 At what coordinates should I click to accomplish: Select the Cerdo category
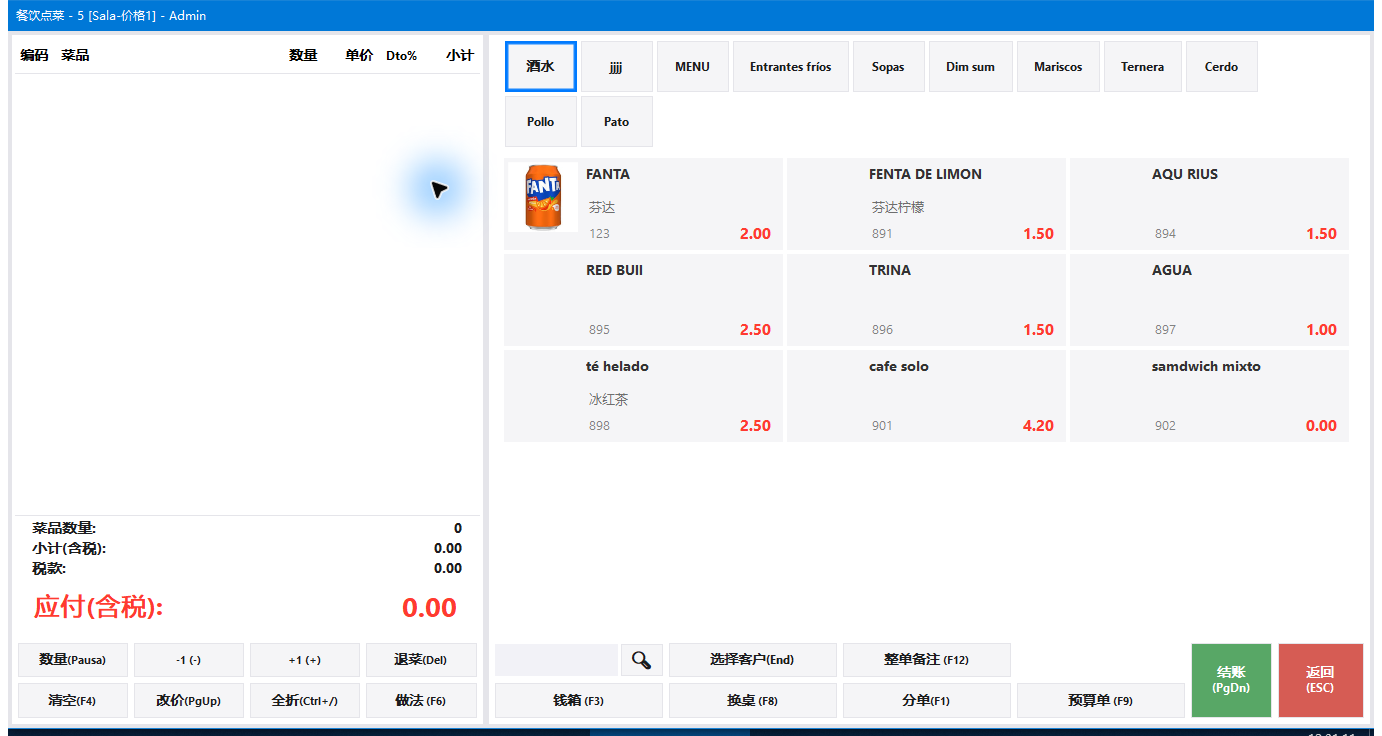click(1222, 67)
